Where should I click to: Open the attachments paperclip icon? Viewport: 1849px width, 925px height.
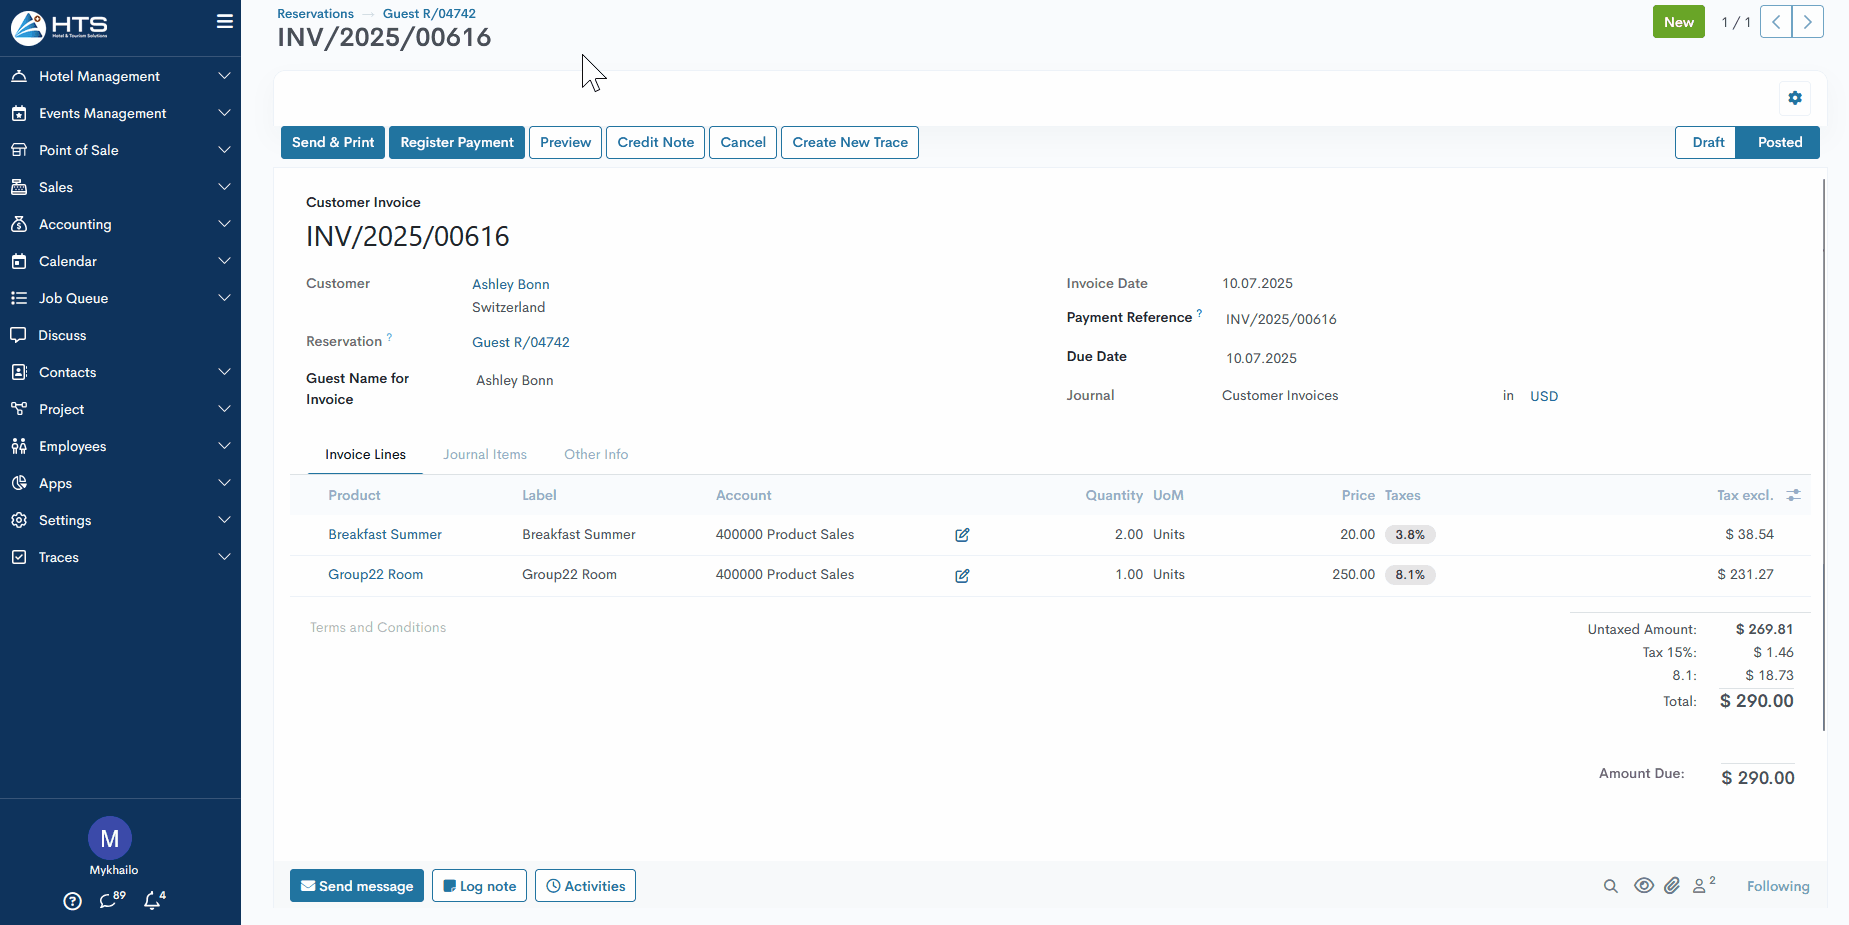[1672, 886]
